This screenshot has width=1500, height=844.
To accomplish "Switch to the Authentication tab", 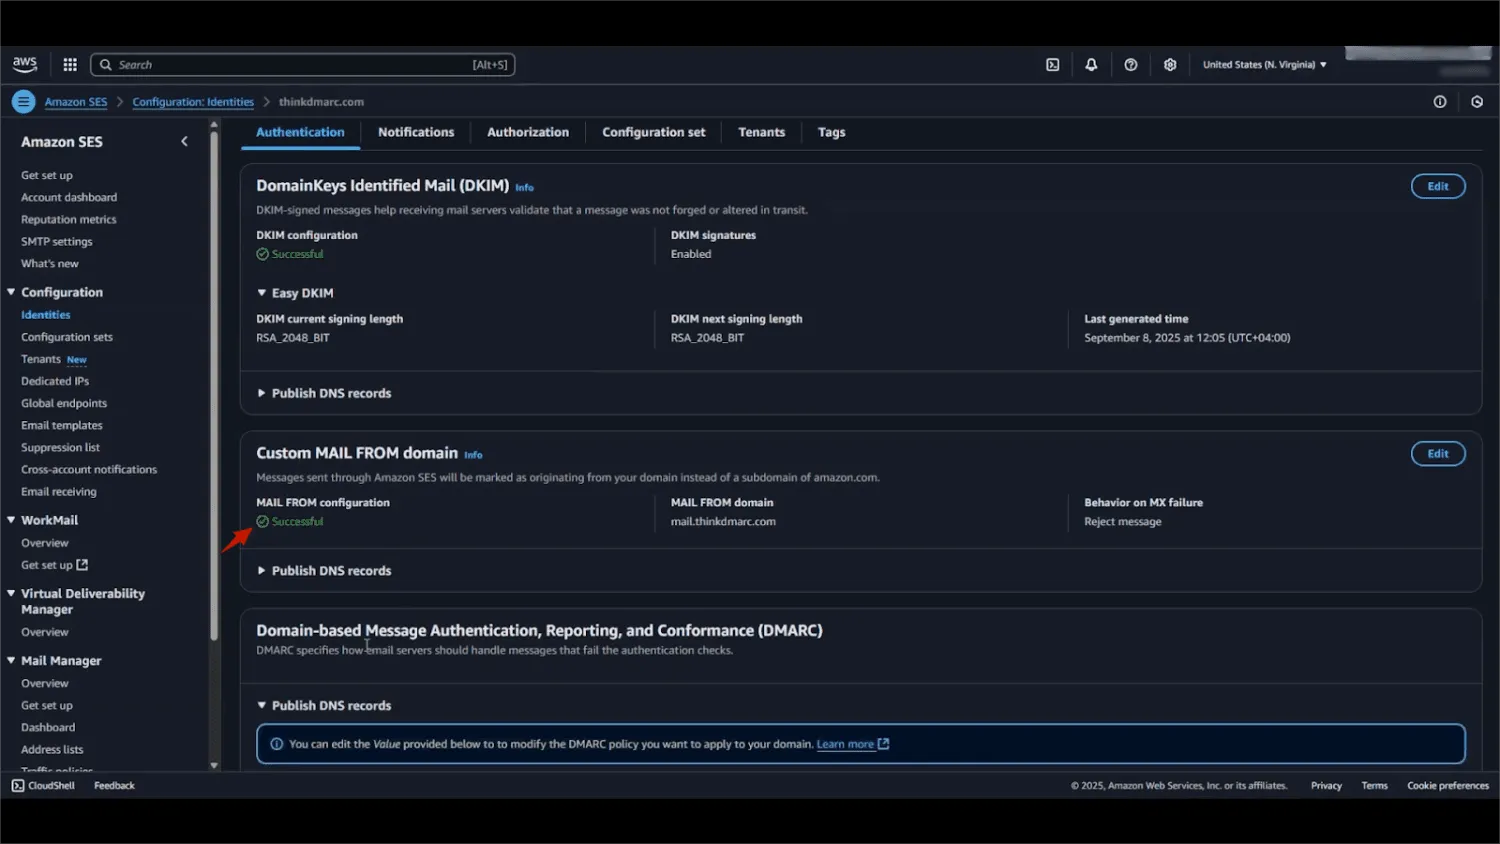I will [300, 132].
